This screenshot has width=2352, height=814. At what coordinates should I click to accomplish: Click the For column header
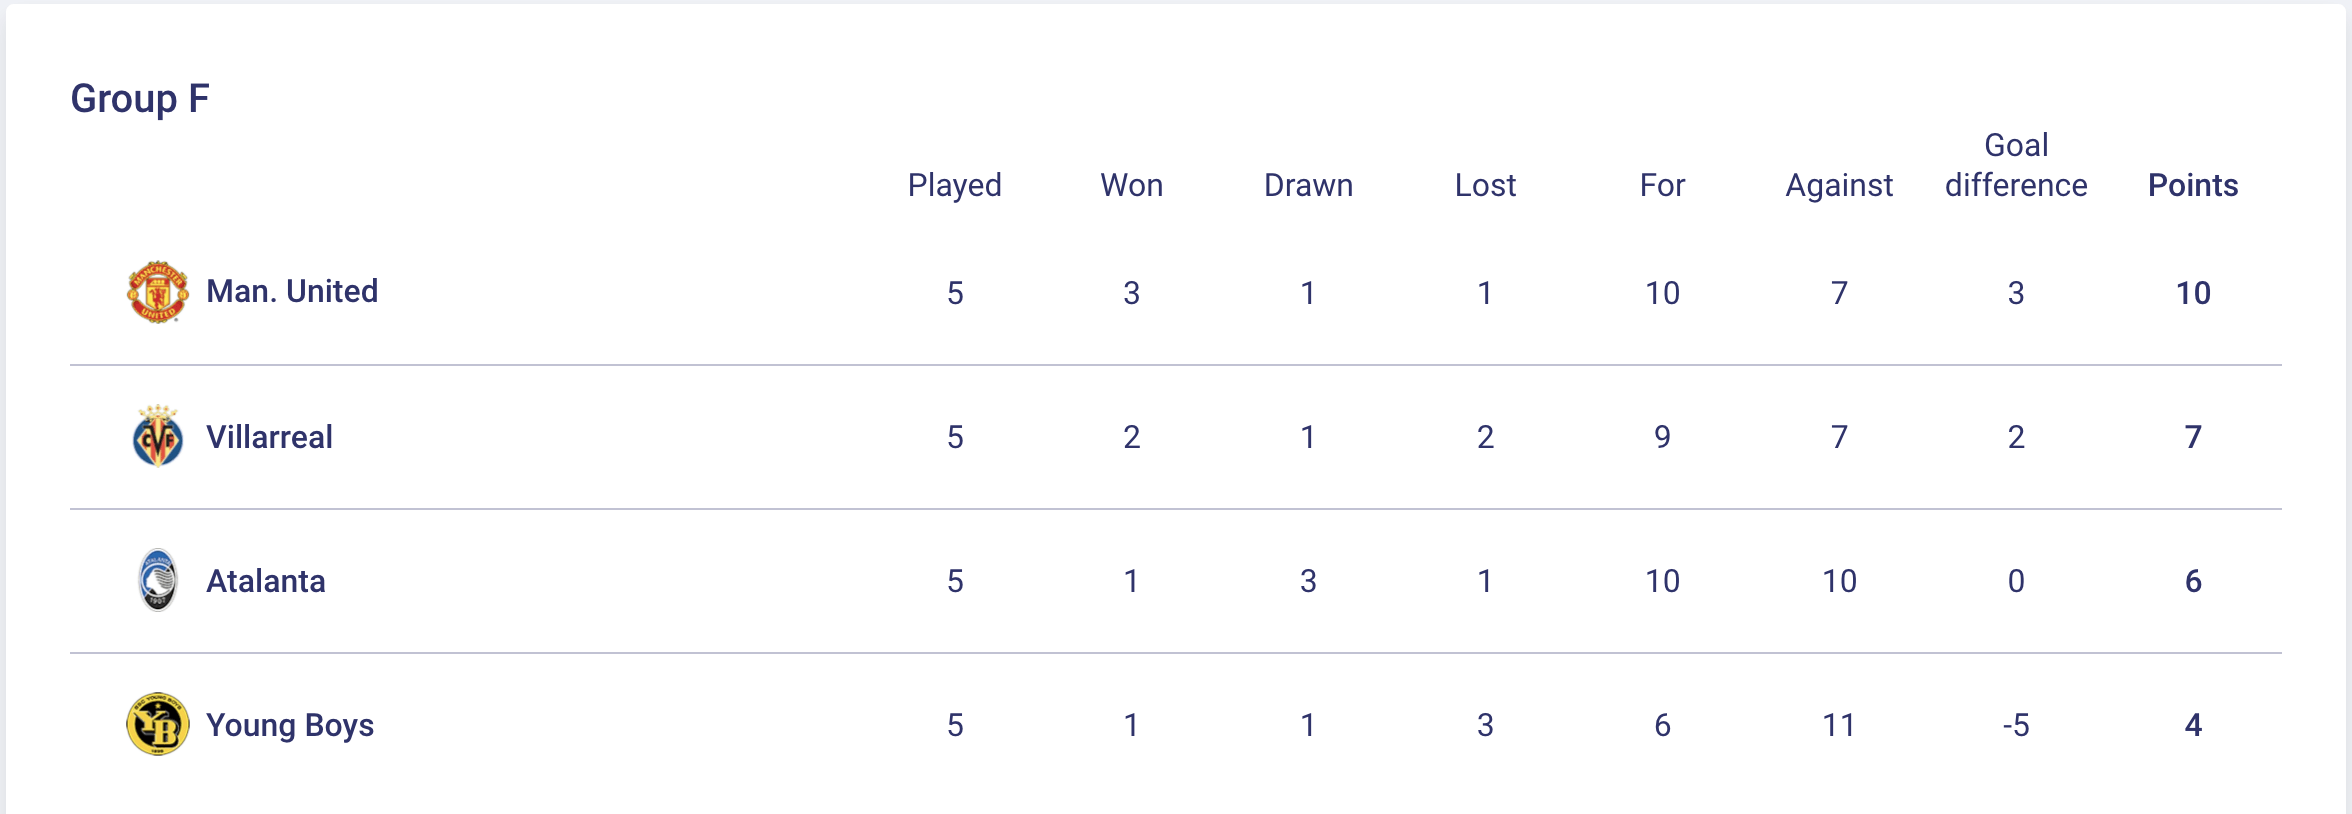point(1662,185)
